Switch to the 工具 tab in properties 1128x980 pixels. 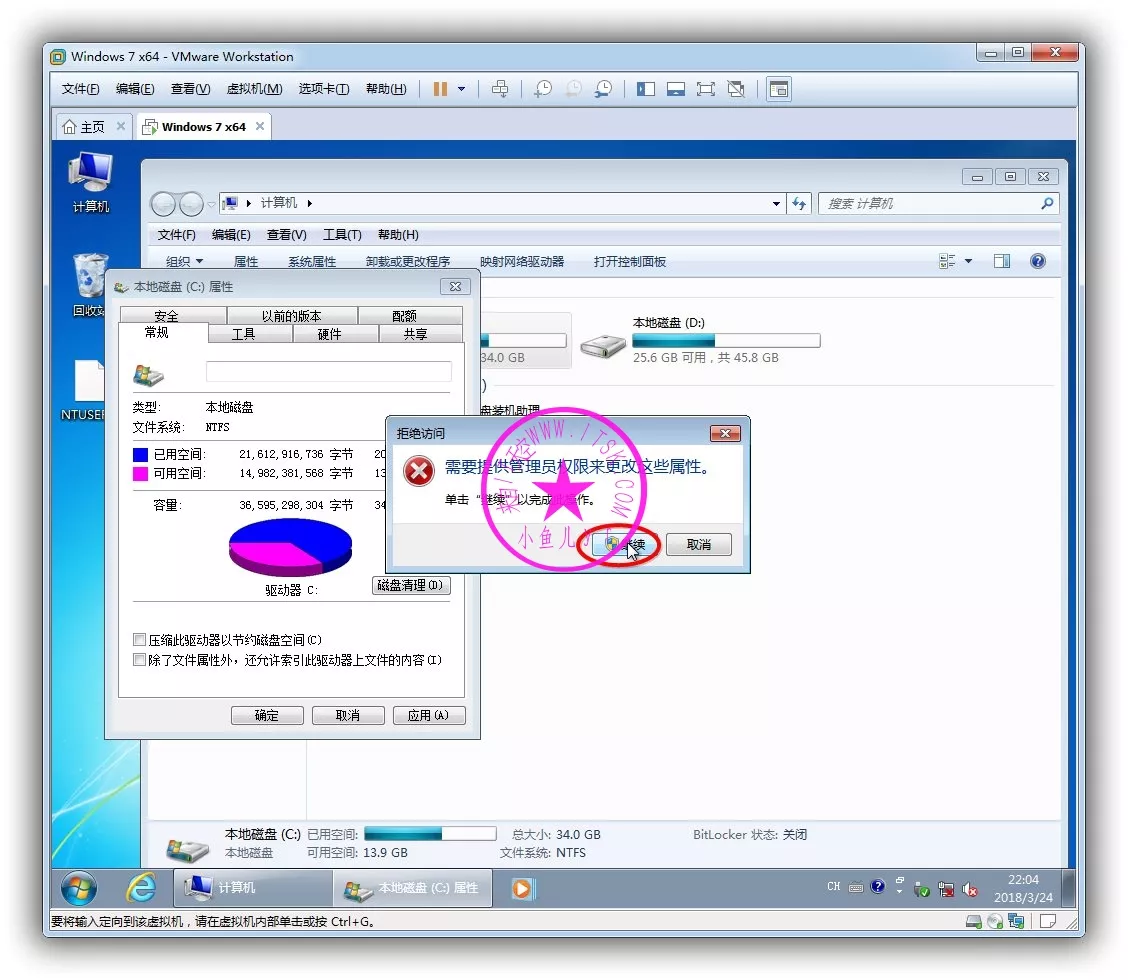click(x=244, y=334)
